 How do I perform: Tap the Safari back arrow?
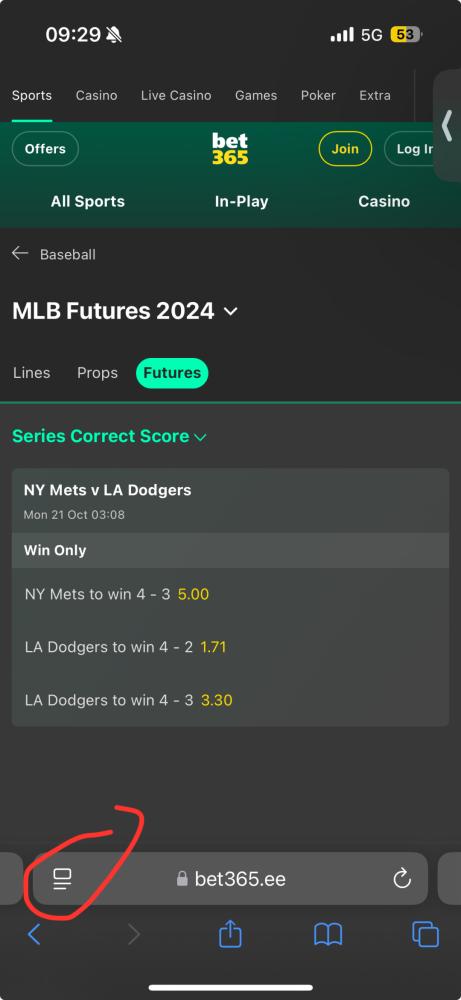(x=34, y=935)
